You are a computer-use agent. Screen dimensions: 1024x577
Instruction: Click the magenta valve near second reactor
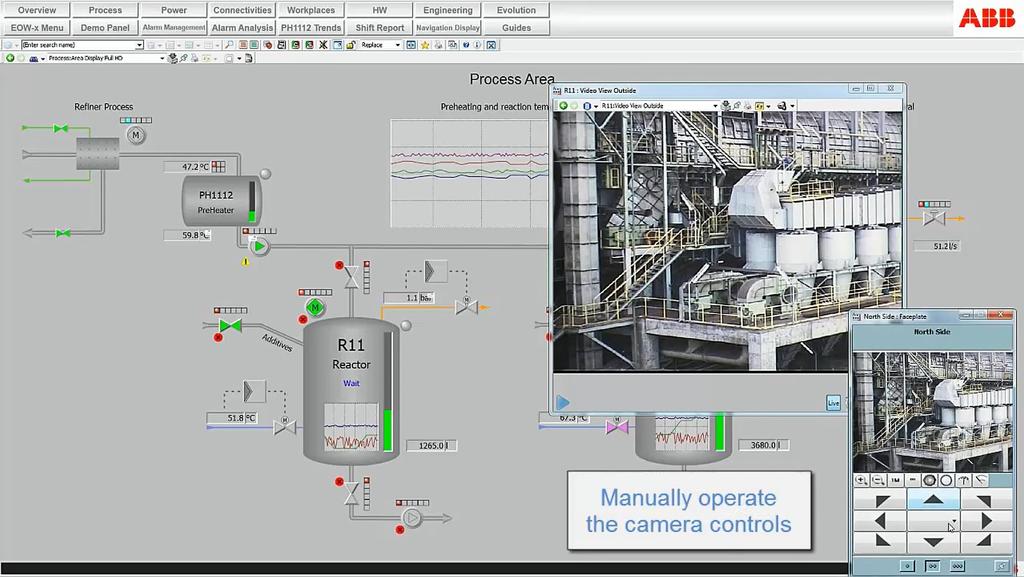pyautogui.click(x=616, y=428)
